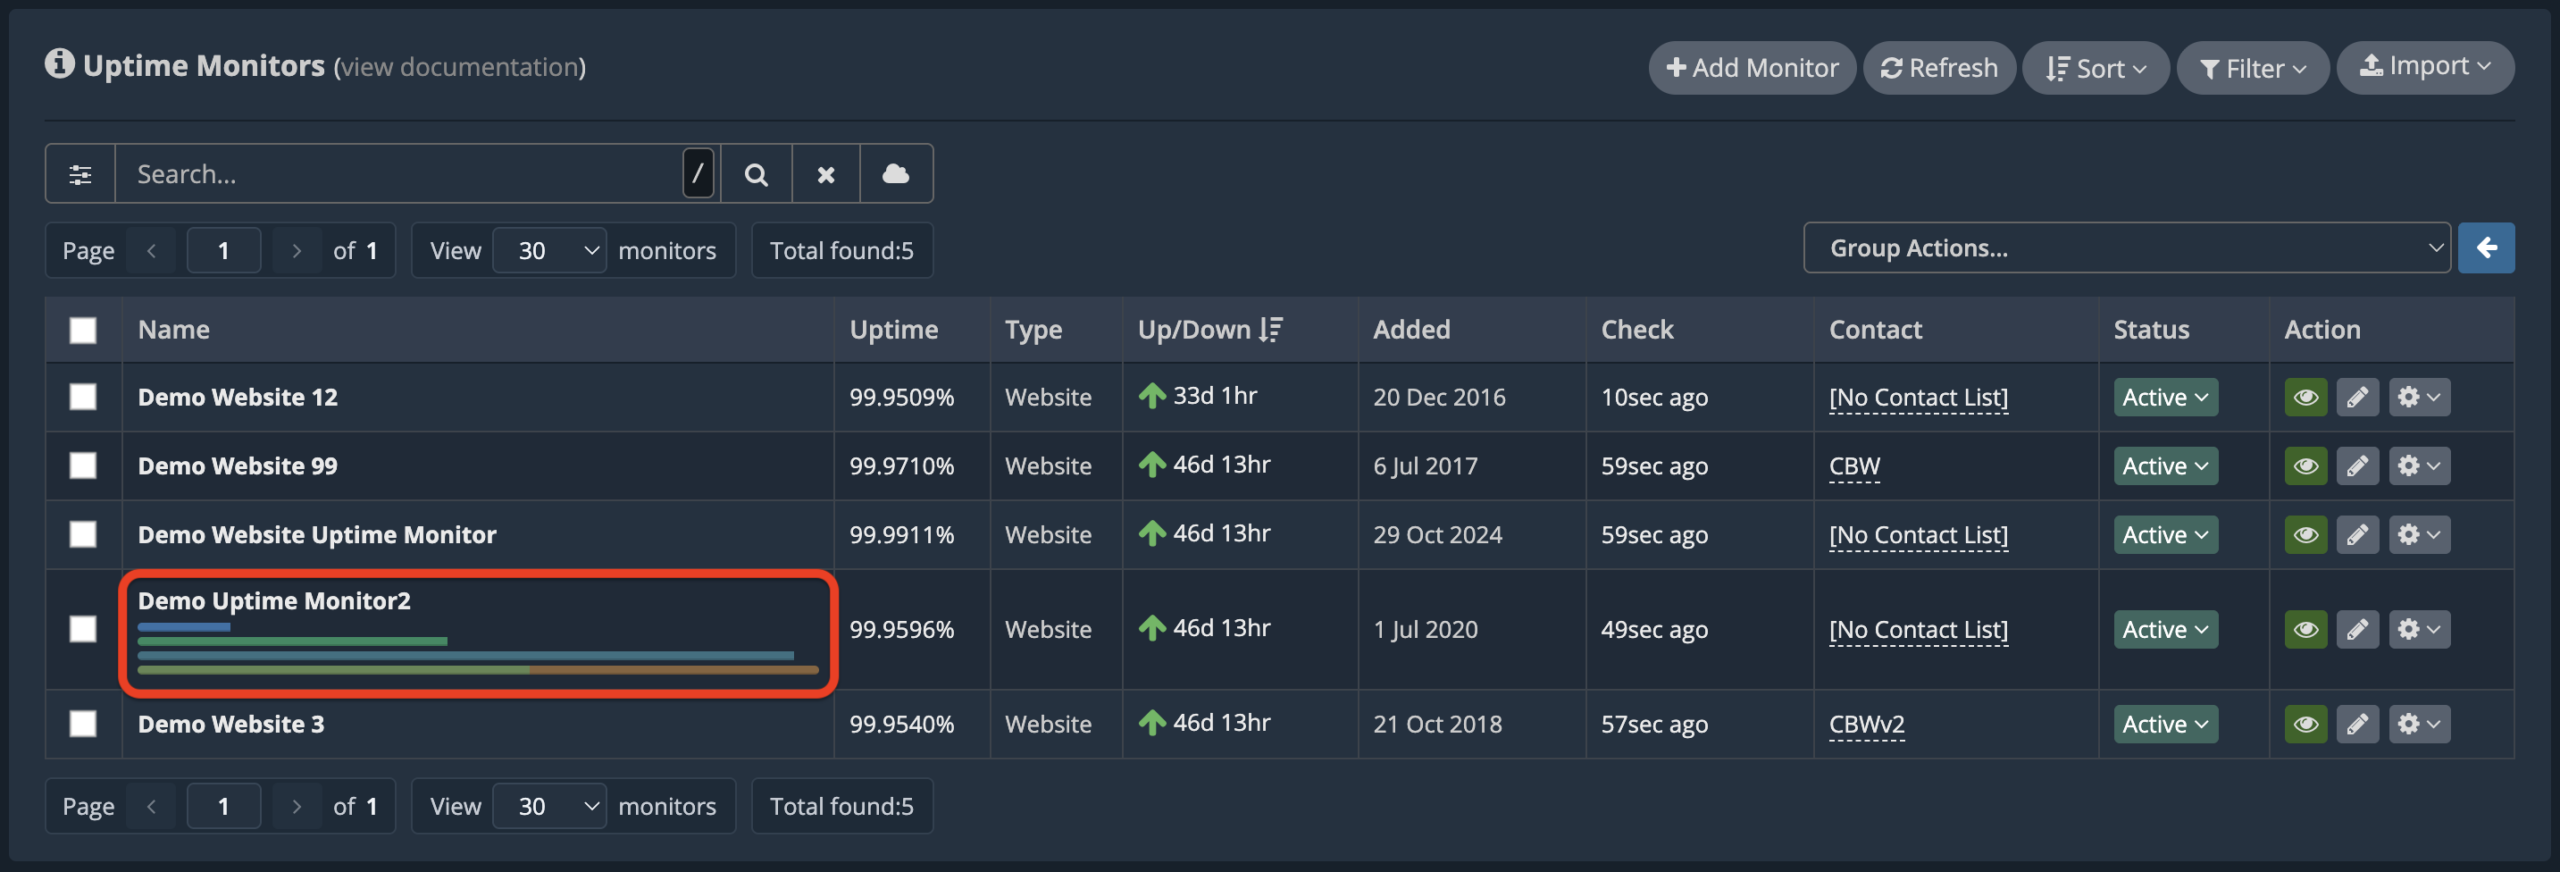This screenshot has width=2560, height=872.
Task: Go to previous page in bottom pager
Action: coord(152,806)
